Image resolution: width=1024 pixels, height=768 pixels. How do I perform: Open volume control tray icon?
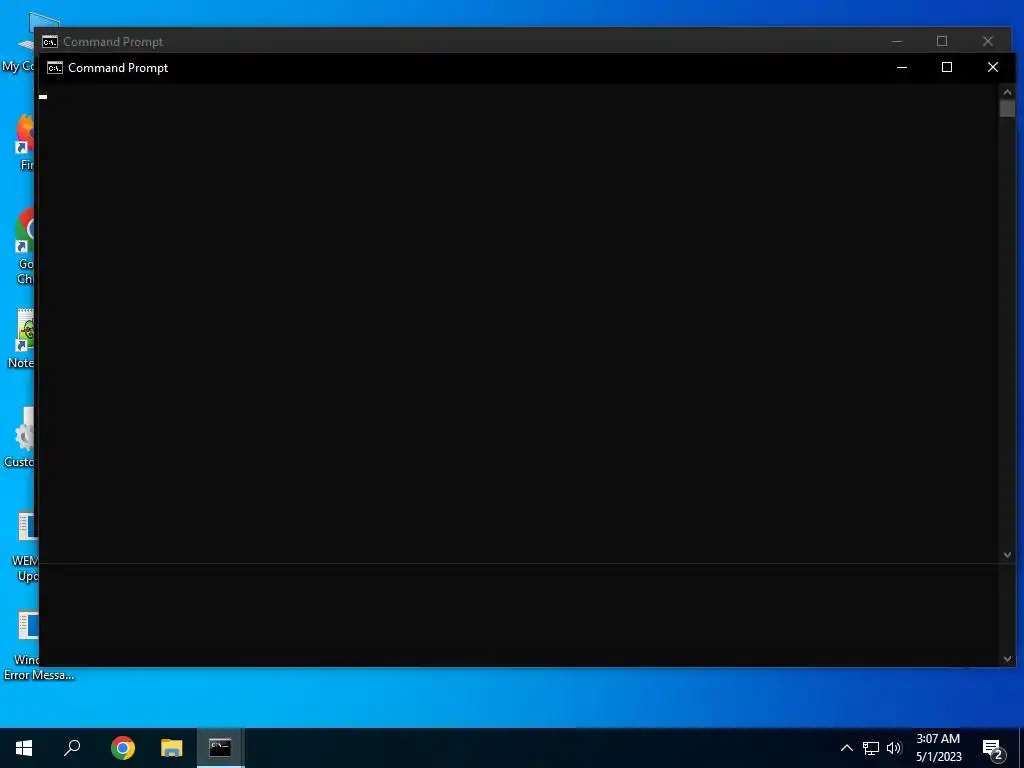(x=894, y=748)
